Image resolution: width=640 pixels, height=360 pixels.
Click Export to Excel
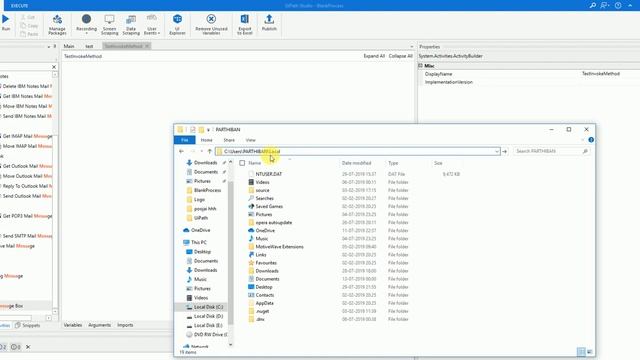[x=244, y=24]
